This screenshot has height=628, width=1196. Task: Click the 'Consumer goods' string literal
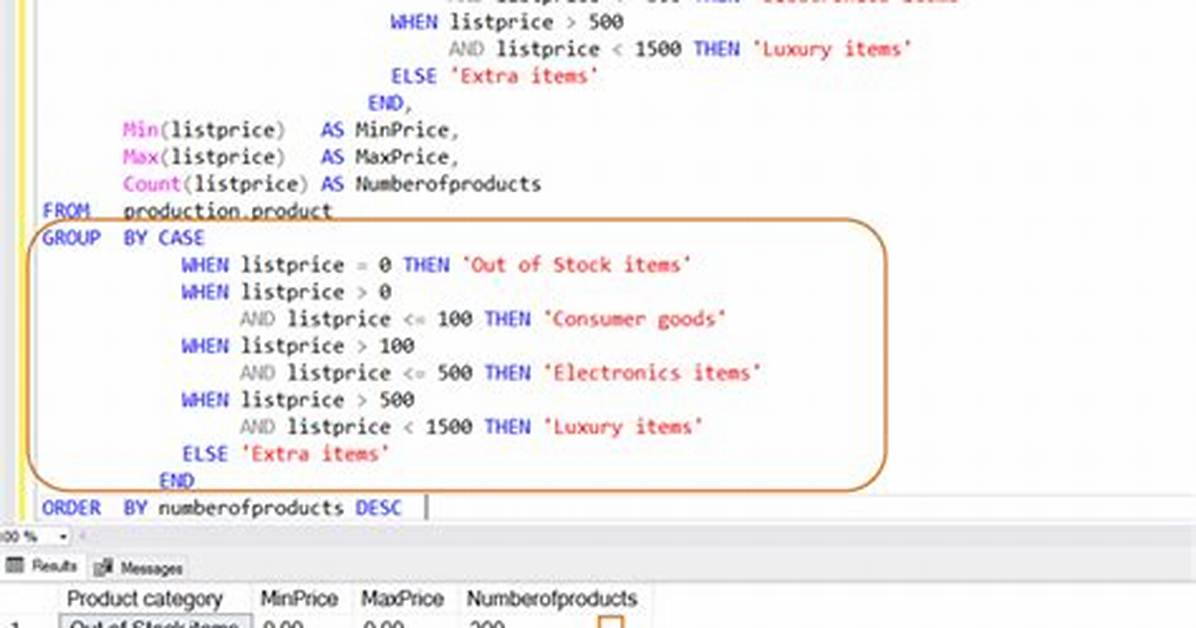pos(634,318)
